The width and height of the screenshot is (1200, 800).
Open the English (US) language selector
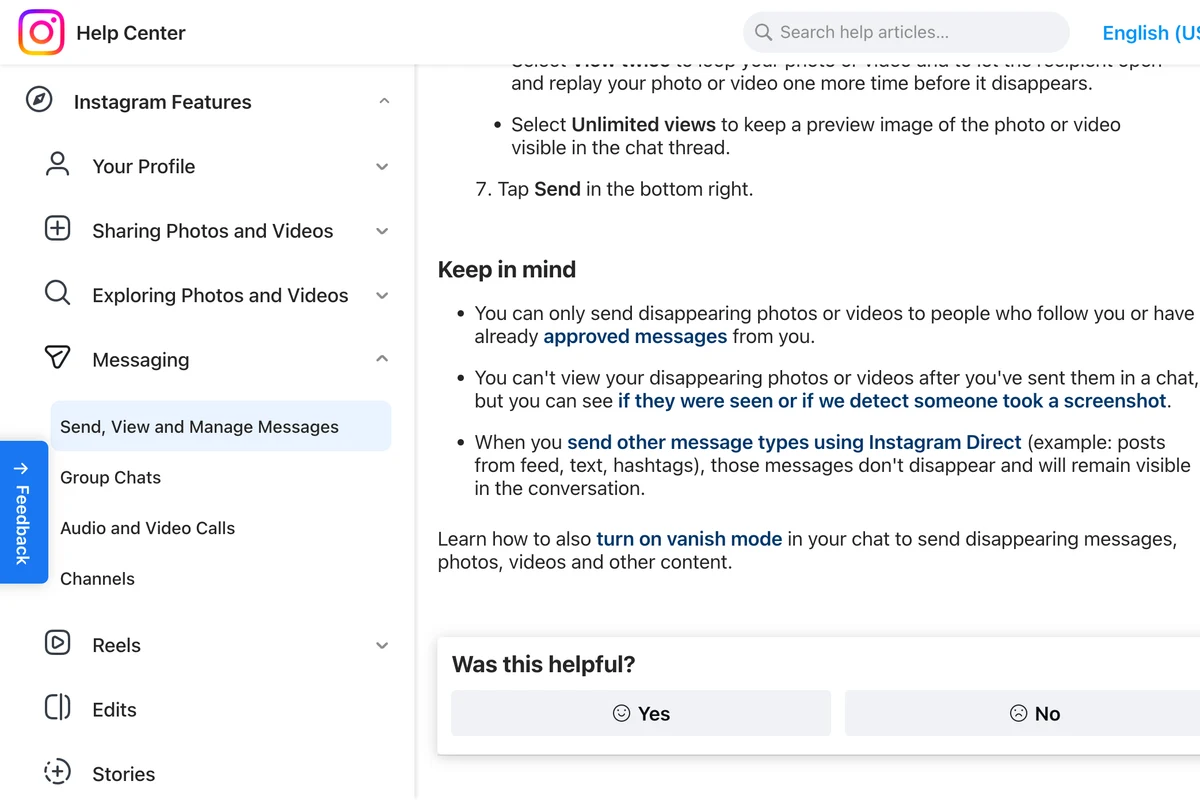pos(1150,33)
